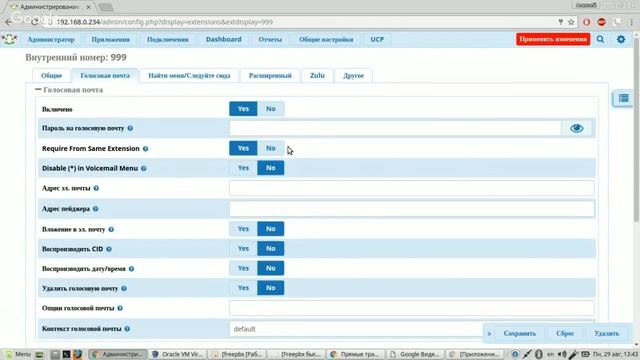Image resolution: width=640 pixels, height=360 pixels.
Task: Open the search magnifier in the admin bar
Action: point(600,39)
